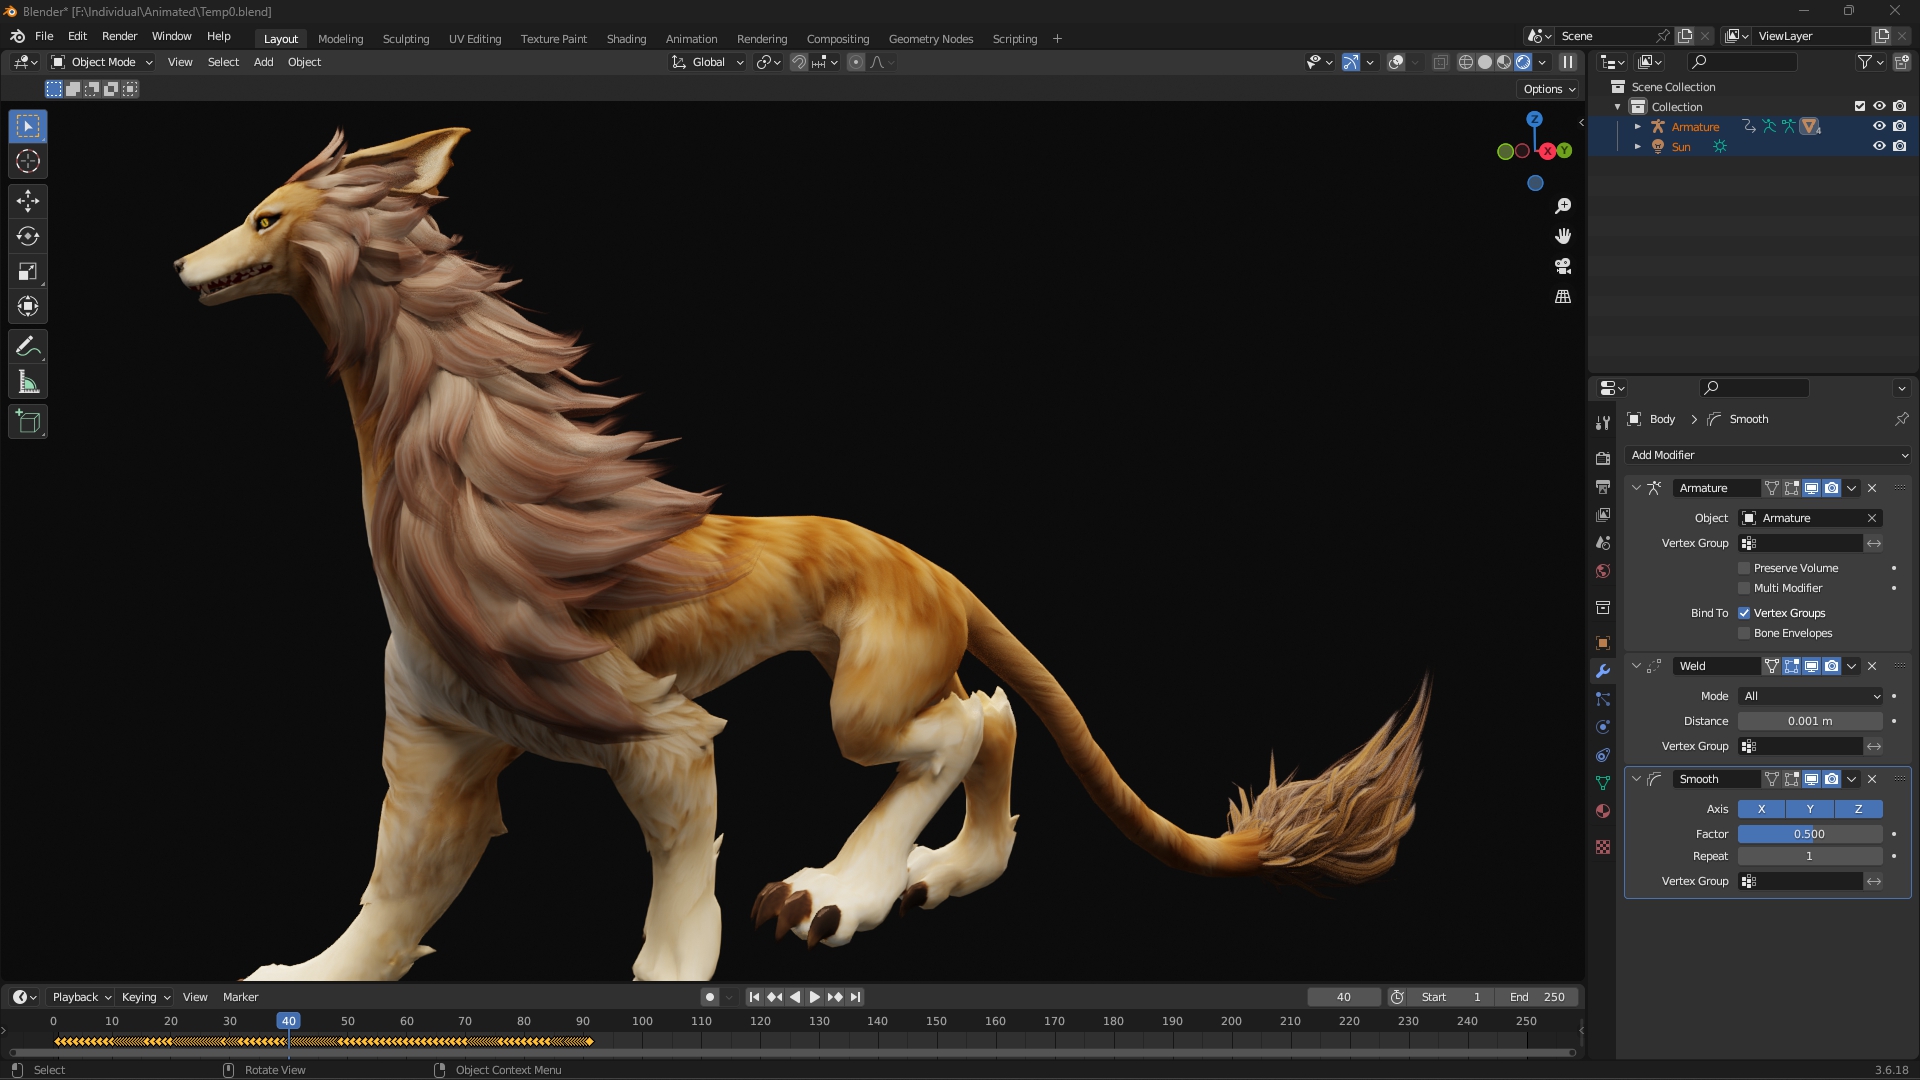The image size is (1920, 1080).
Task: Click the Smooth modifier X axis button
Action: coord(1761,809)
